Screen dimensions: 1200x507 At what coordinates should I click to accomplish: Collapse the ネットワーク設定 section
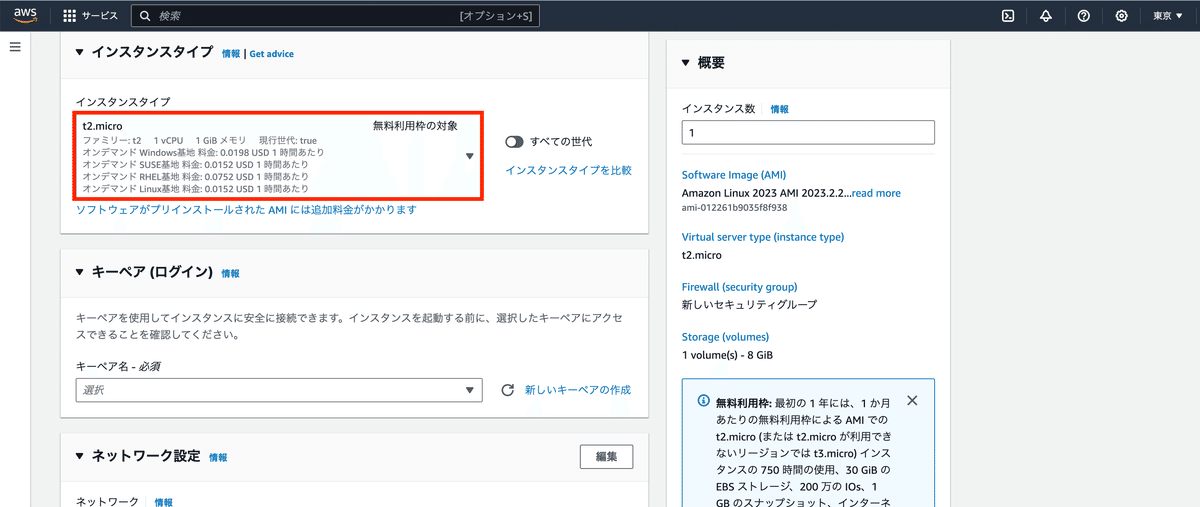click(81, 456)
